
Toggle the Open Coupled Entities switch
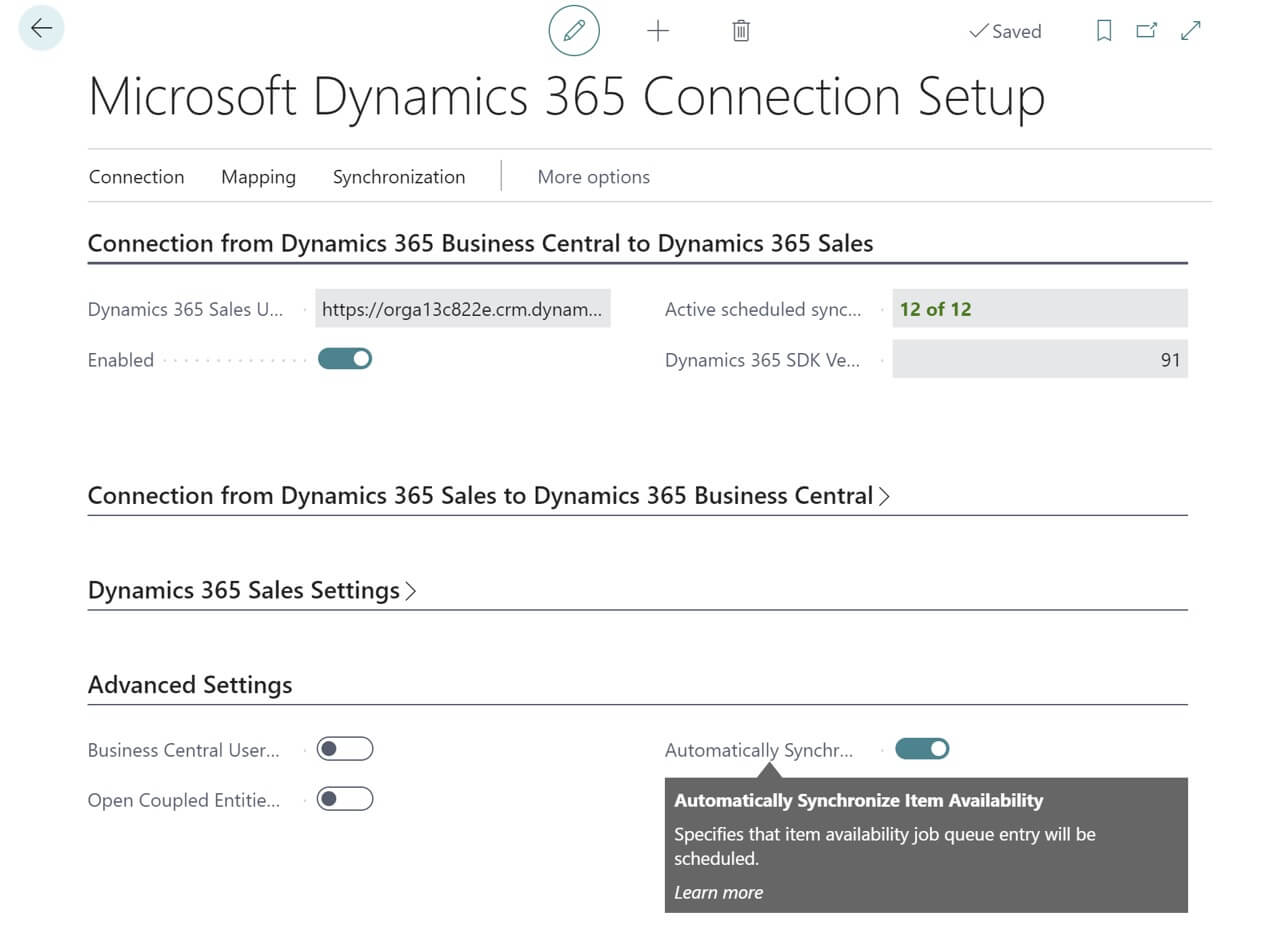(x=345, y=798)
